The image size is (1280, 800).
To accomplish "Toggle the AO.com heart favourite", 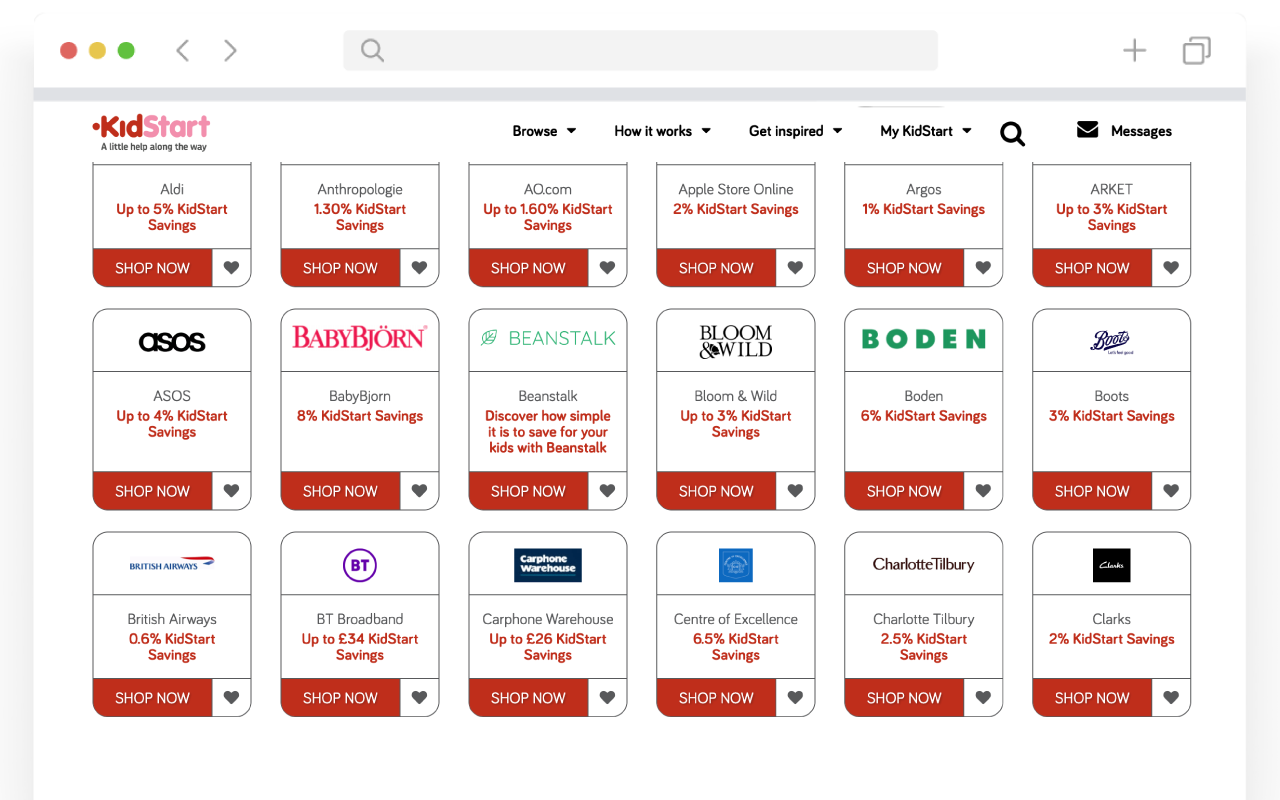I will [607, 268].
